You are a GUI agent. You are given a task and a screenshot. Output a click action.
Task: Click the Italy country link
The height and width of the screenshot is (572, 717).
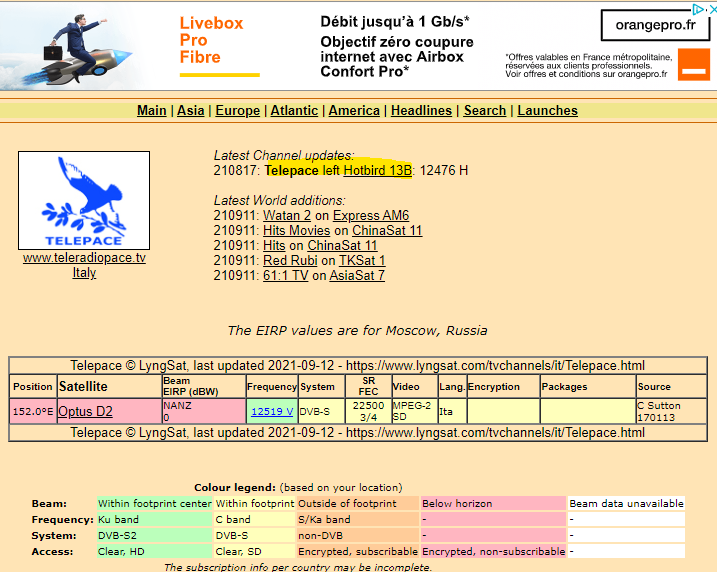[84, 273]
